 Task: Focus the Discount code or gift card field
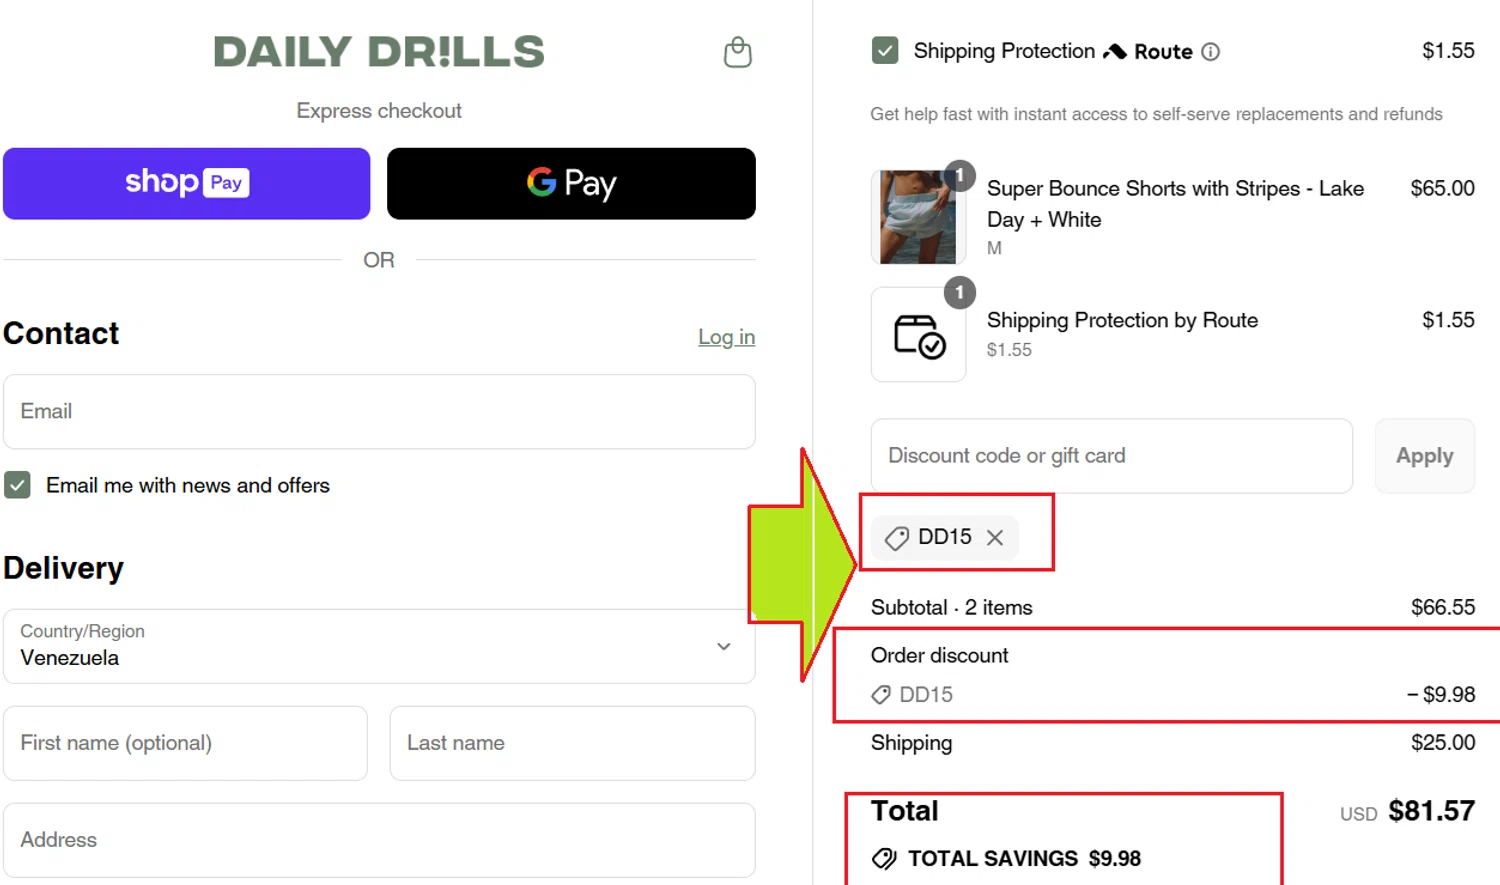pos(1111,456)
